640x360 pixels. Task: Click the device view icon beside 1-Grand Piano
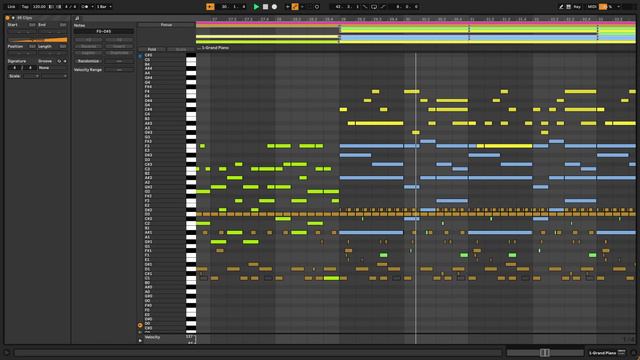(621, 352)
